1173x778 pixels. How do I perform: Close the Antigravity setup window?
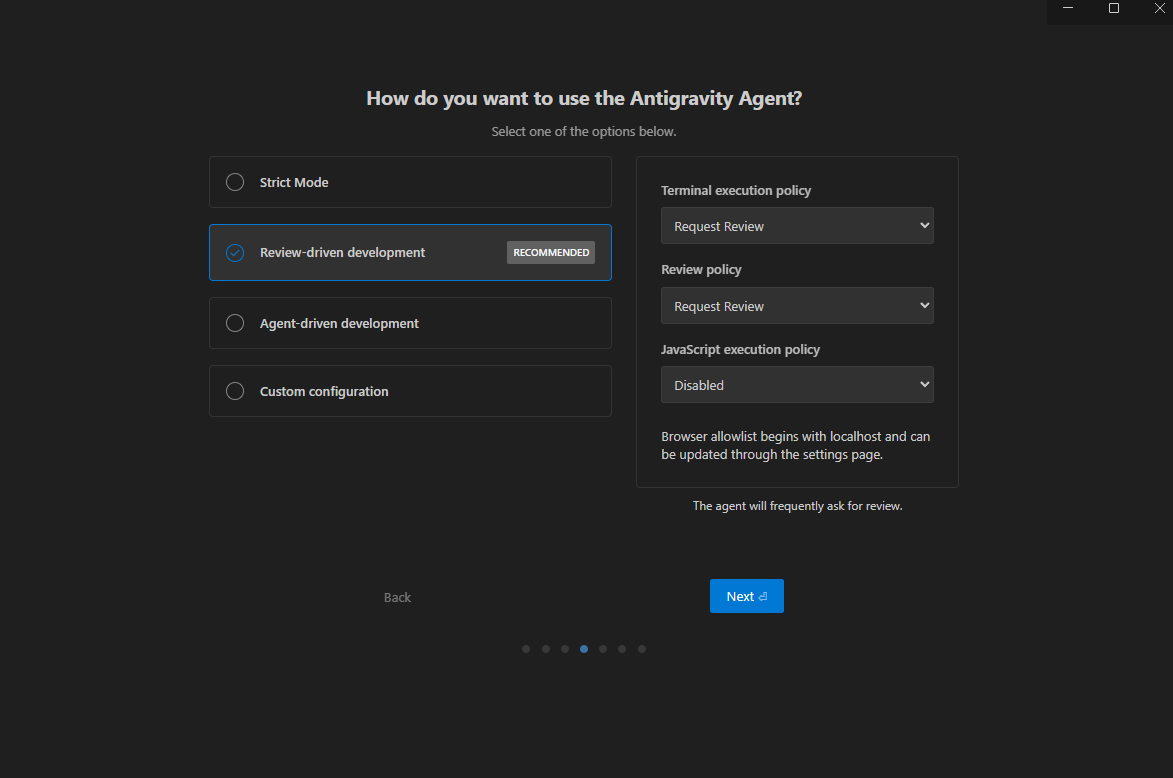pyautogui.click(x=1159, y=9)
